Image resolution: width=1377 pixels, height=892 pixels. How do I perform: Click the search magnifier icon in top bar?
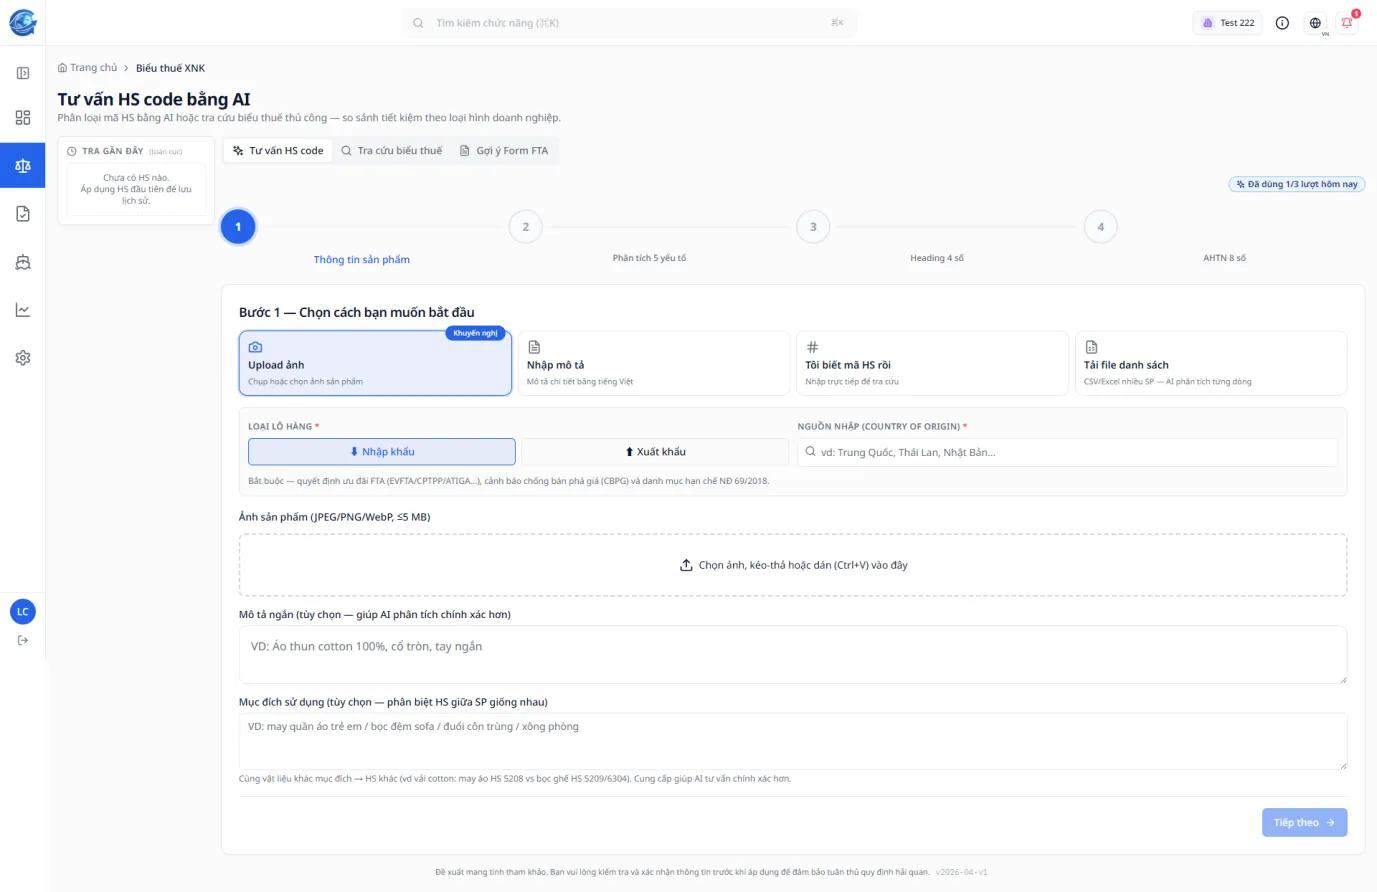[x=418, y=23]
